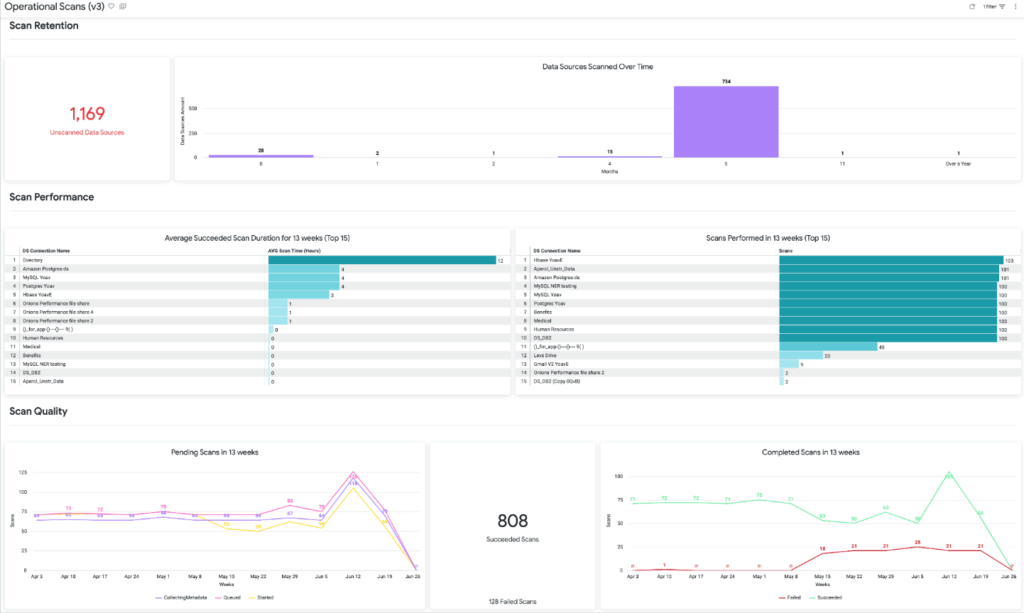The image size is (1024, 613).
Task: Click the Directory duration bar
Action: pyautogui.click(x=382, y=260)
